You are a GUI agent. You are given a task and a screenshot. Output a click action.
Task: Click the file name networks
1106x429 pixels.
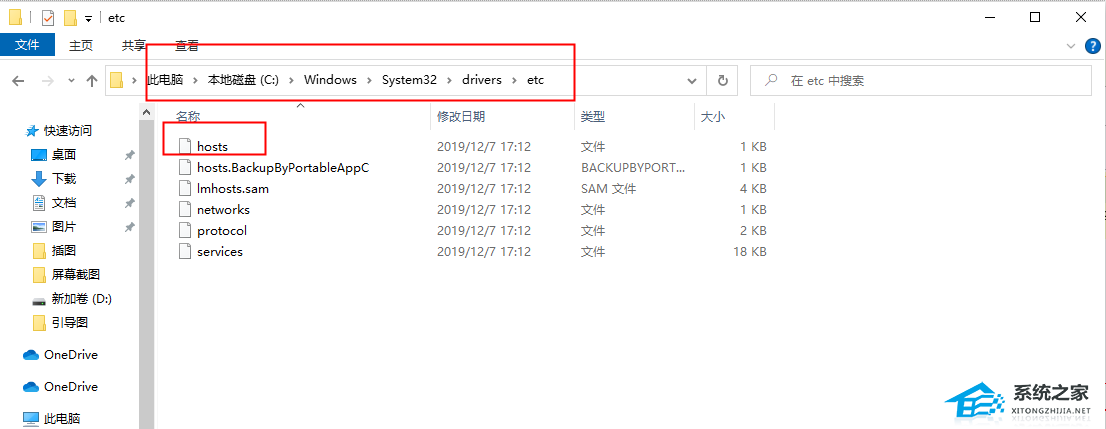point(223,210)
